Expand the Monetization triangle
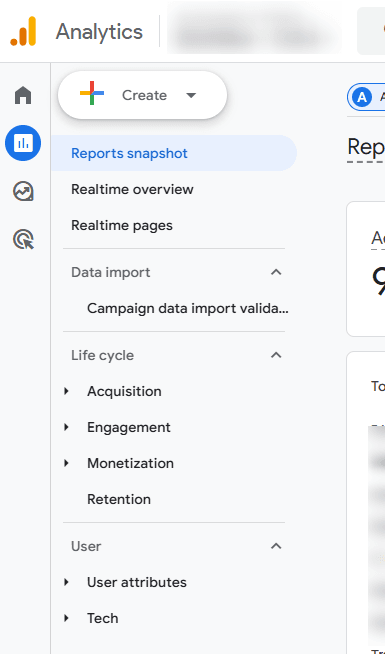Viewport: 385px width, 654px height. pos(66,463)
